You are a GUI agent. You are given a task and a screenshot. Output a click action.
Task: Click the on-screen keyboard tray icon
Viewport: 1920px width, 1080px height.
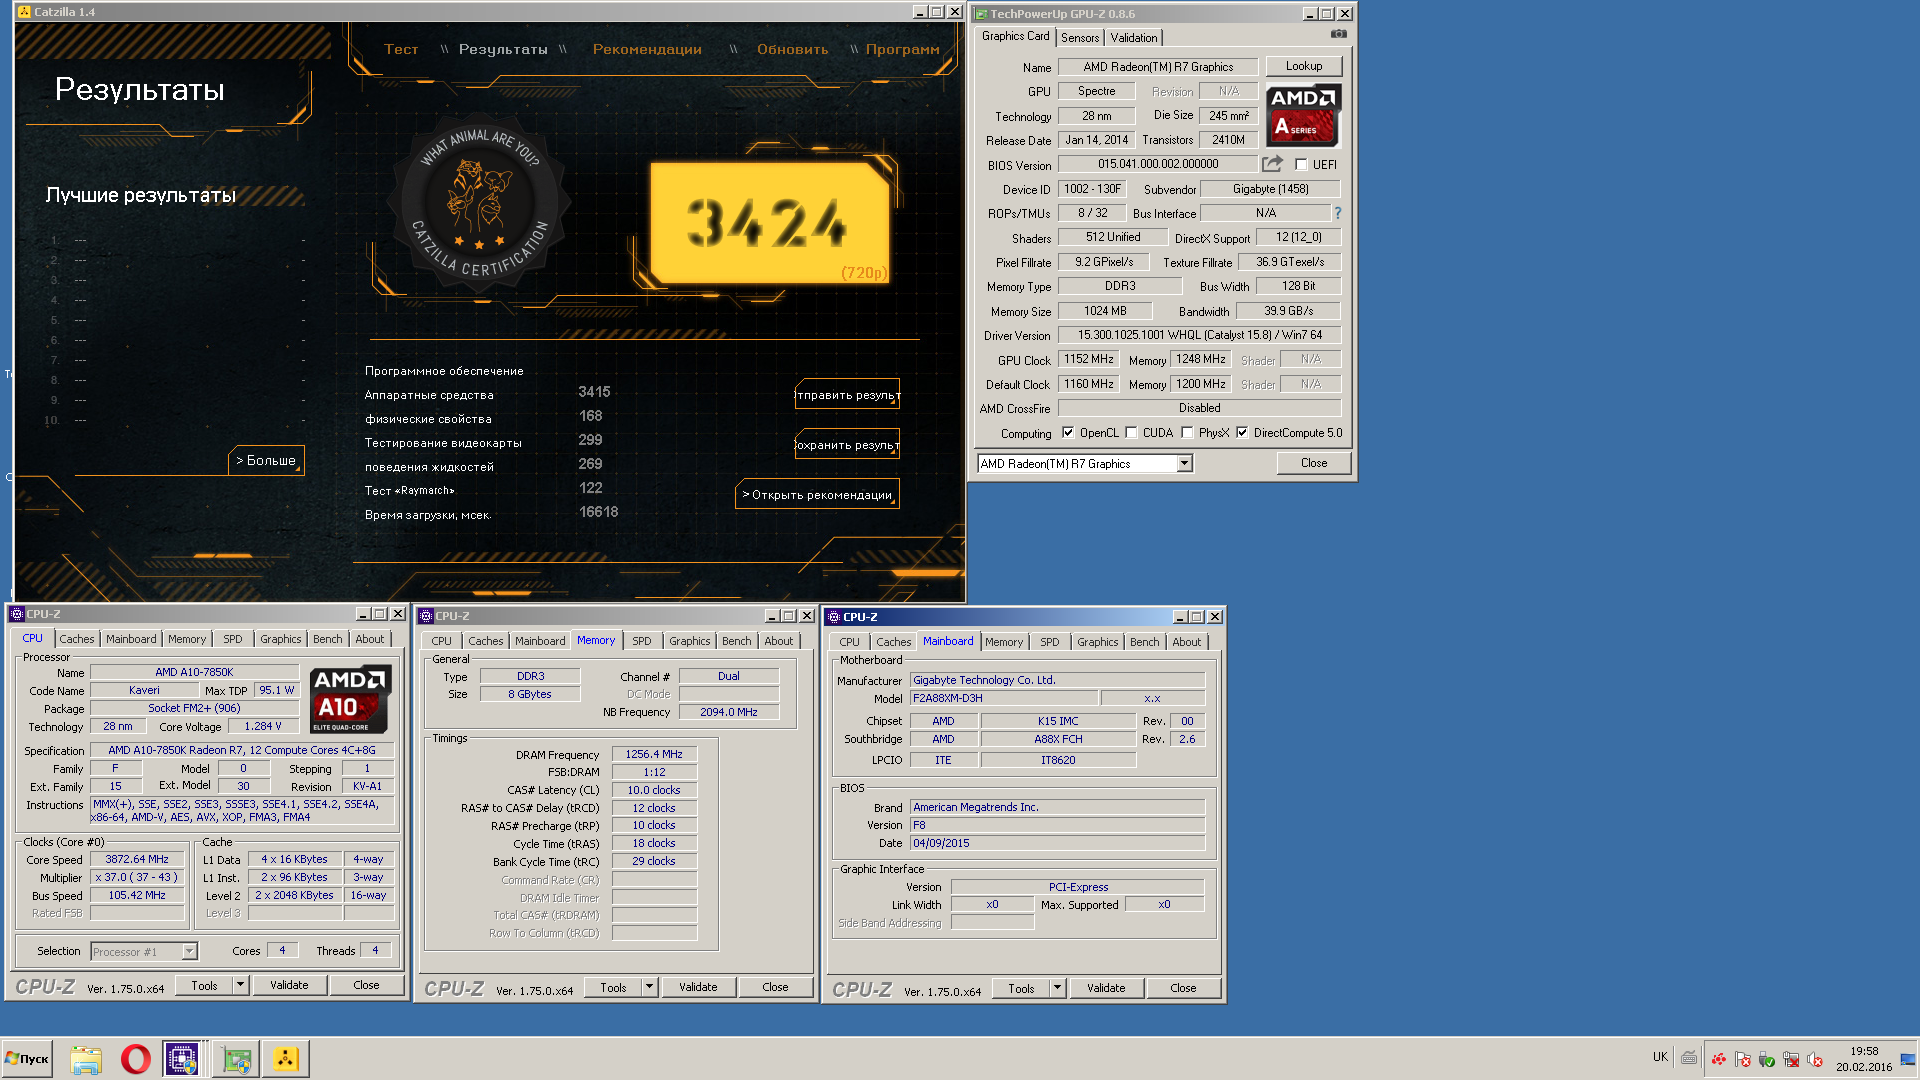click(x=1689, y=1057)
